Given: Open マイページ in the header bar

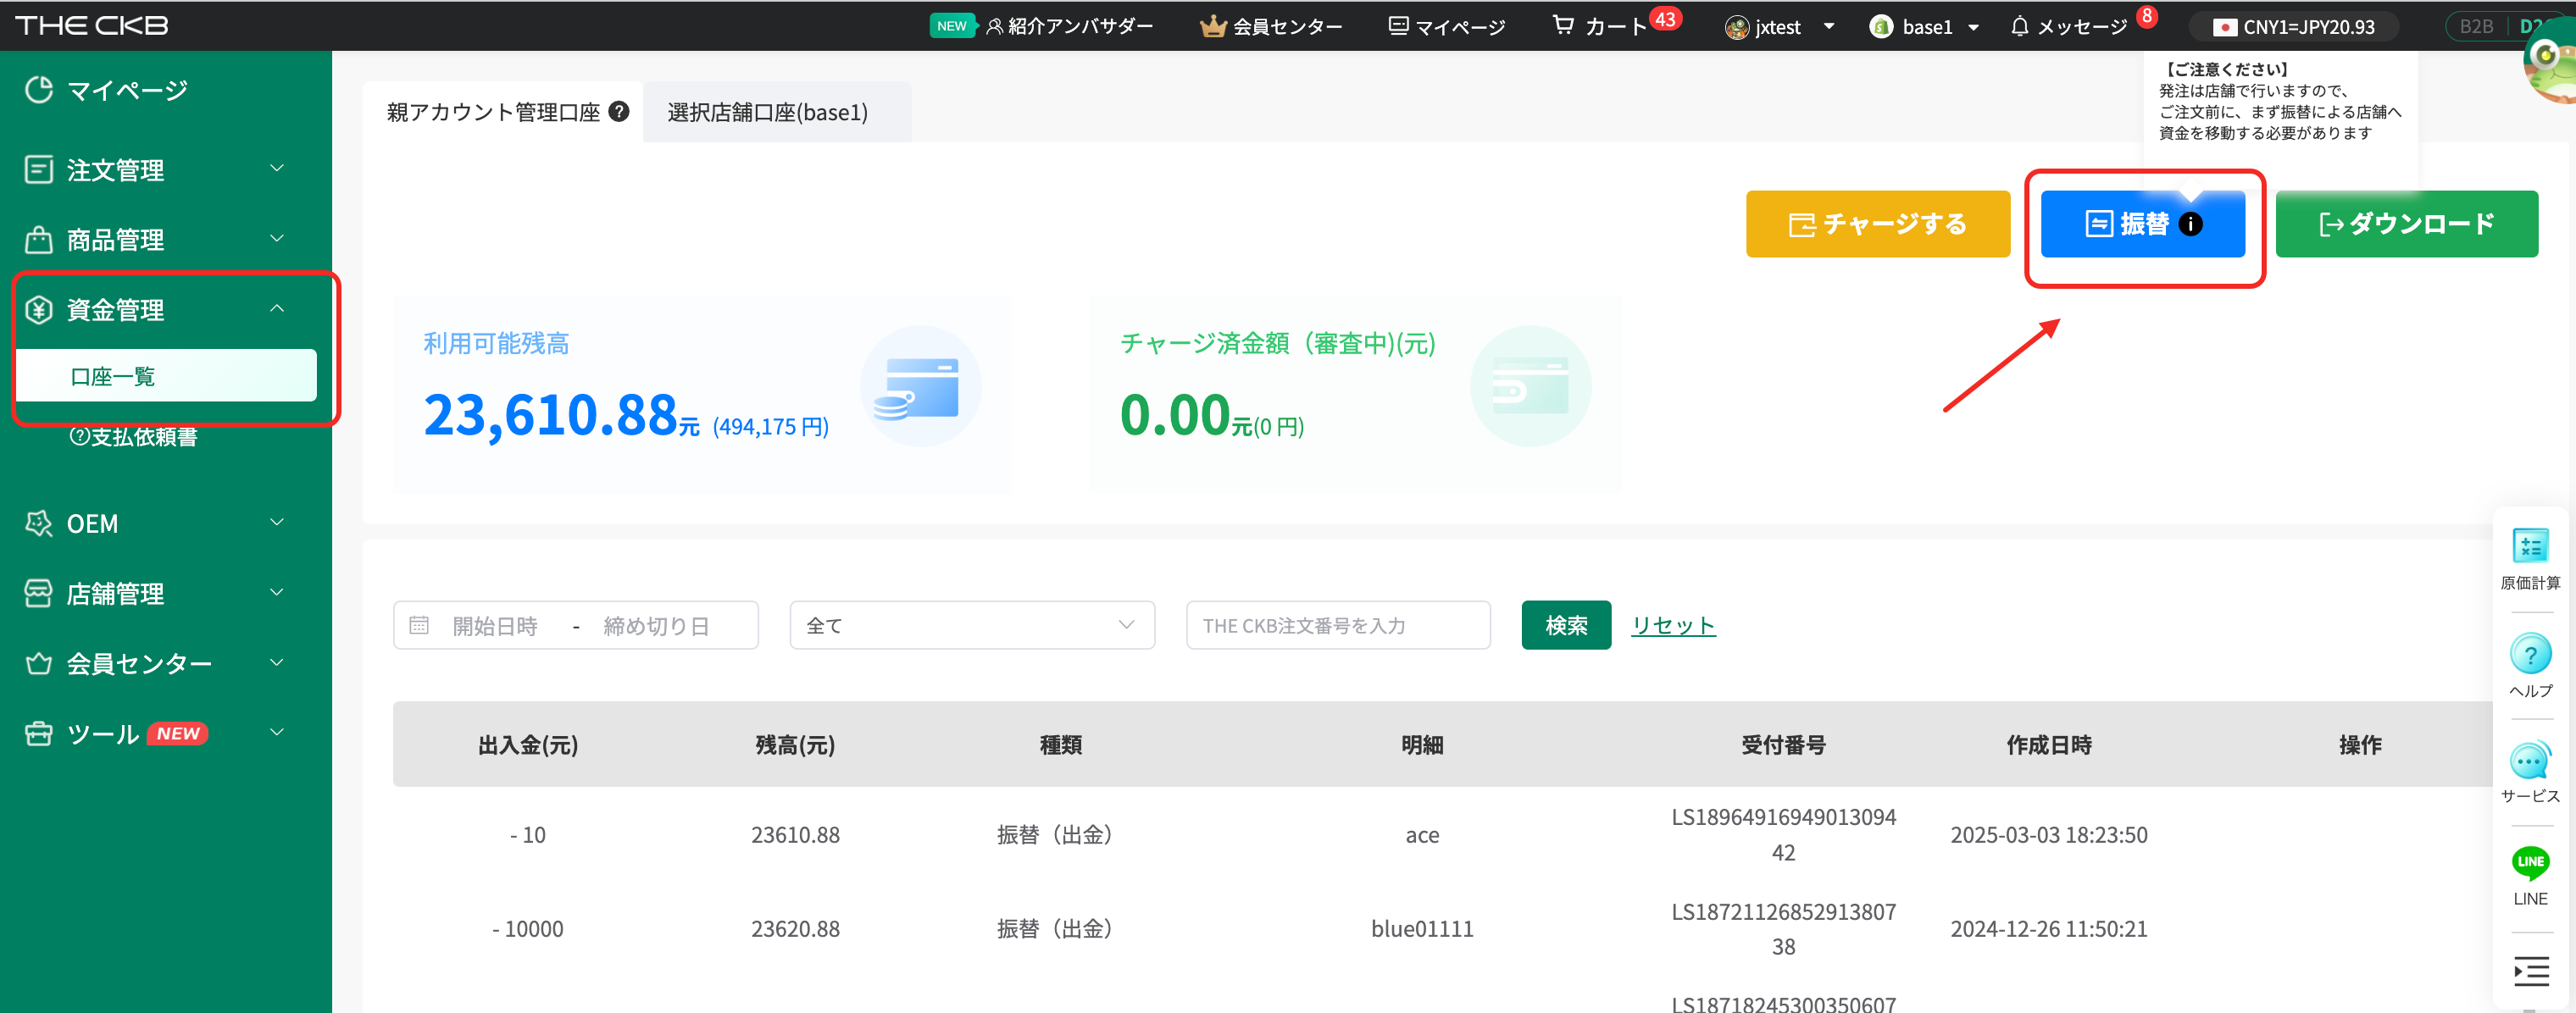Looking at the screenshot, I should (1447, 26).
